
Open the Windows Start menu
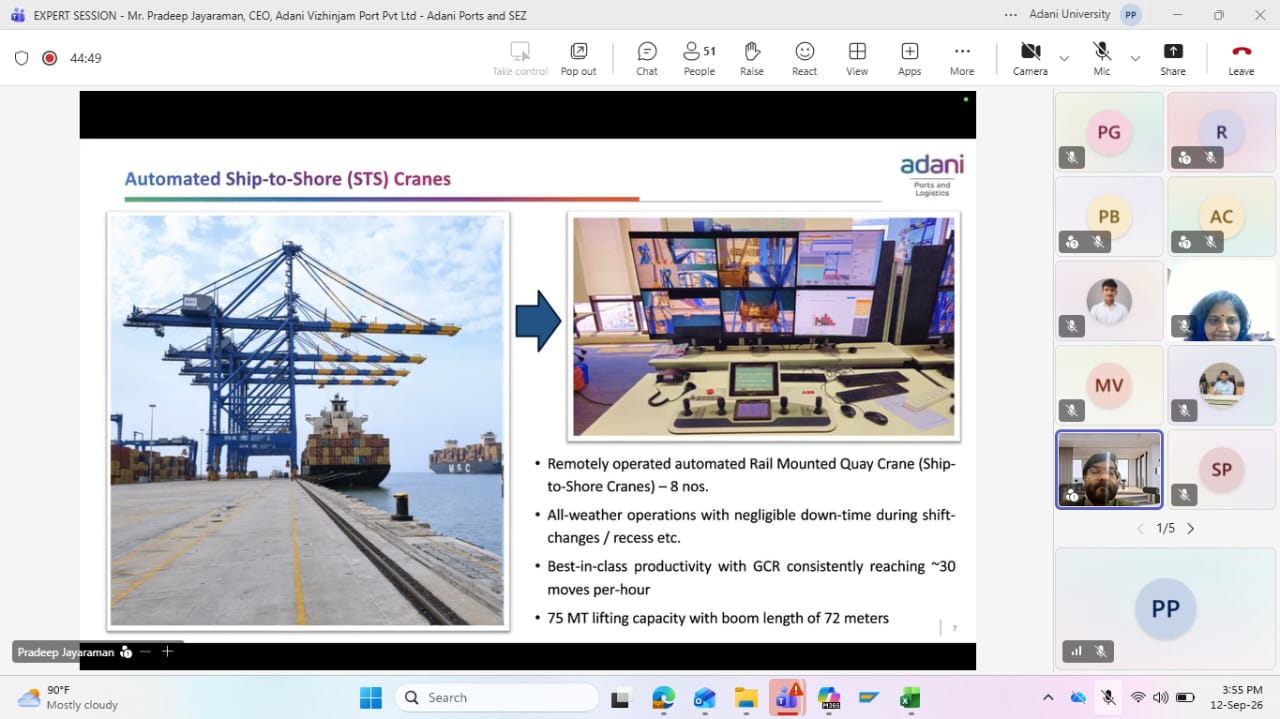tap(370, 697)
